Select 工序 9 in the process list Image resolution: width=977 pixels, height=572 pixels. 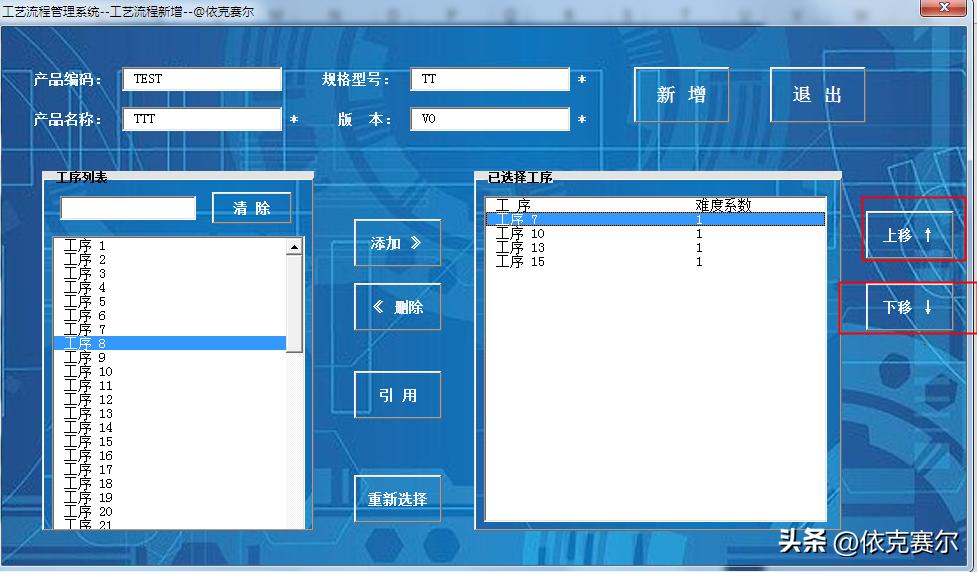tap(169, 358)
